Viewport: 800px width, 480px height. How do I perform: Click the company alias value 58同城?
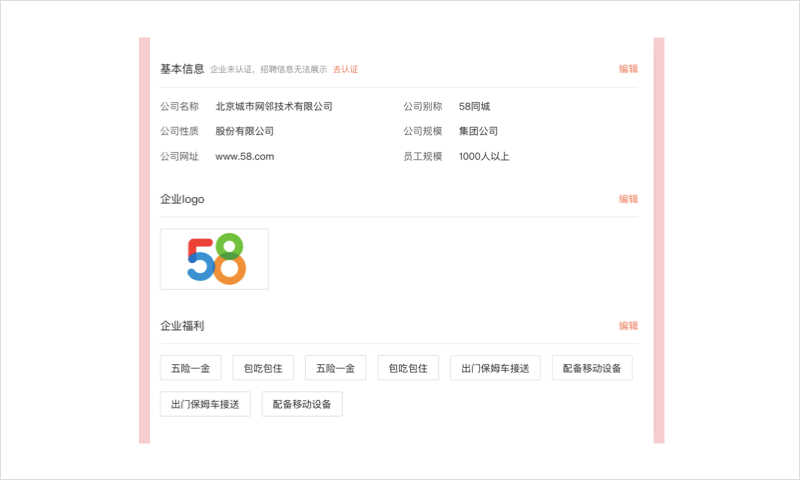(x=474, y=107)
